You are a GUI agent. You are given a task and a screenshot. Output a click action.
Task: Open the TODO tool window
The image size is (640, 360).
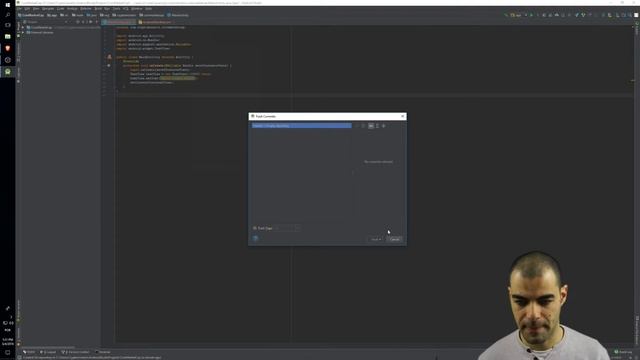coord(29,352)
